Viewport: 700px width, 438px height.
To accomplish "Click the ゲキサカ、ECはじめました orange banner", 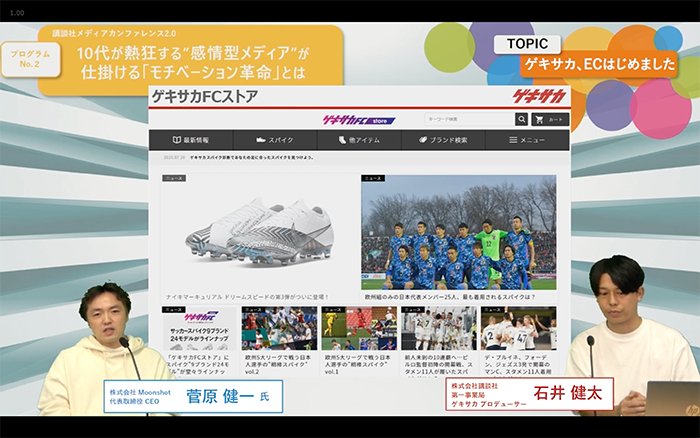I will point(599,64).
